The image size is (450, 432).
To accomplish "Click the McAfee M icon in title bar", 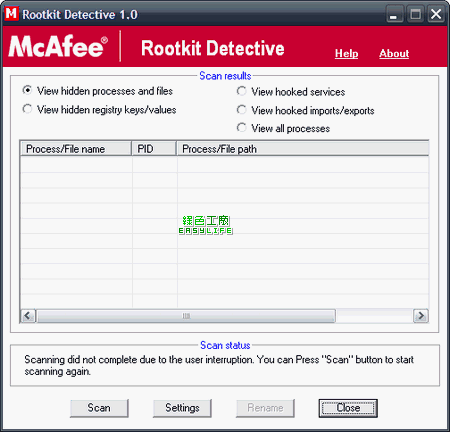I will click(x=11, y=14).
